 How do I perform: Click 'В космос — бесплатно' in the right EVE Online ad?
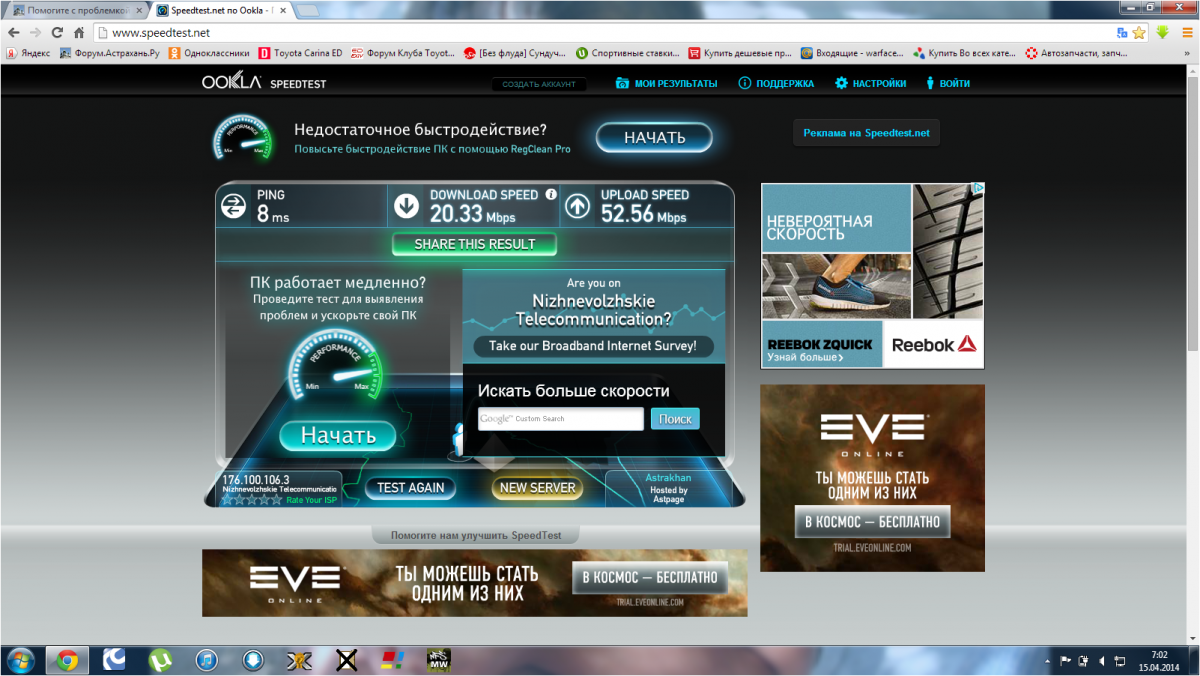(x=873, y=521)
